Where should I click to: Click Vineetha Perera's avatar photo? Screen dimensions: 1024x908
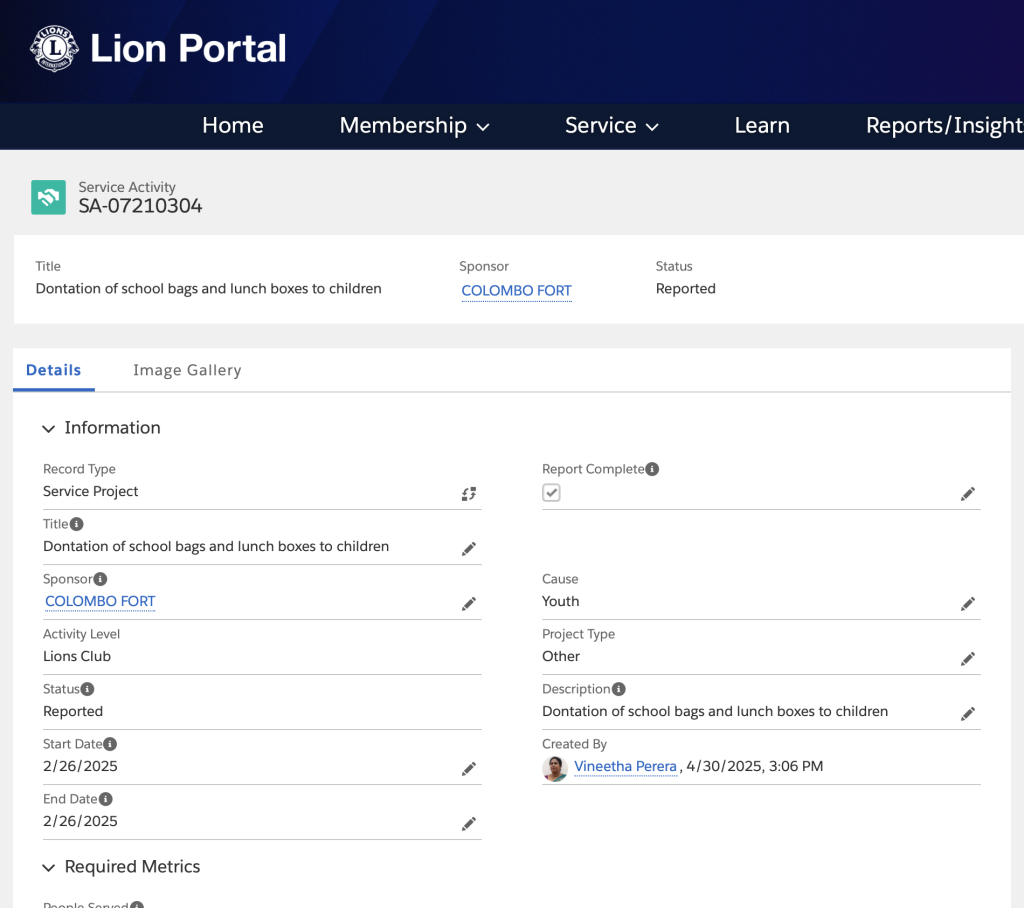tap(555, 768)
